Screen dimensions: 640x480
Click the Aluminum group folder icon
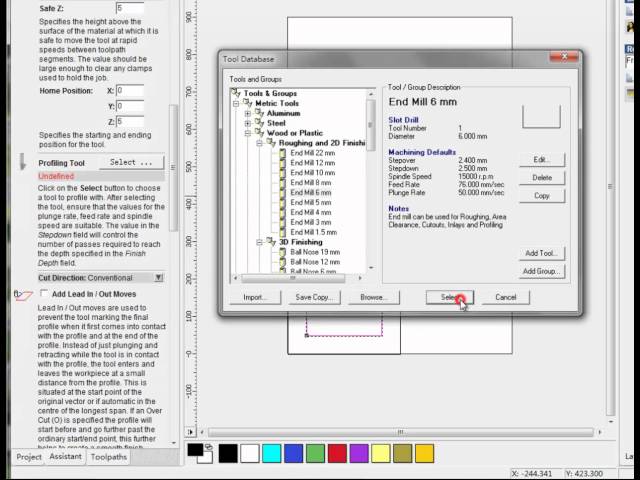tap(259, 113)
